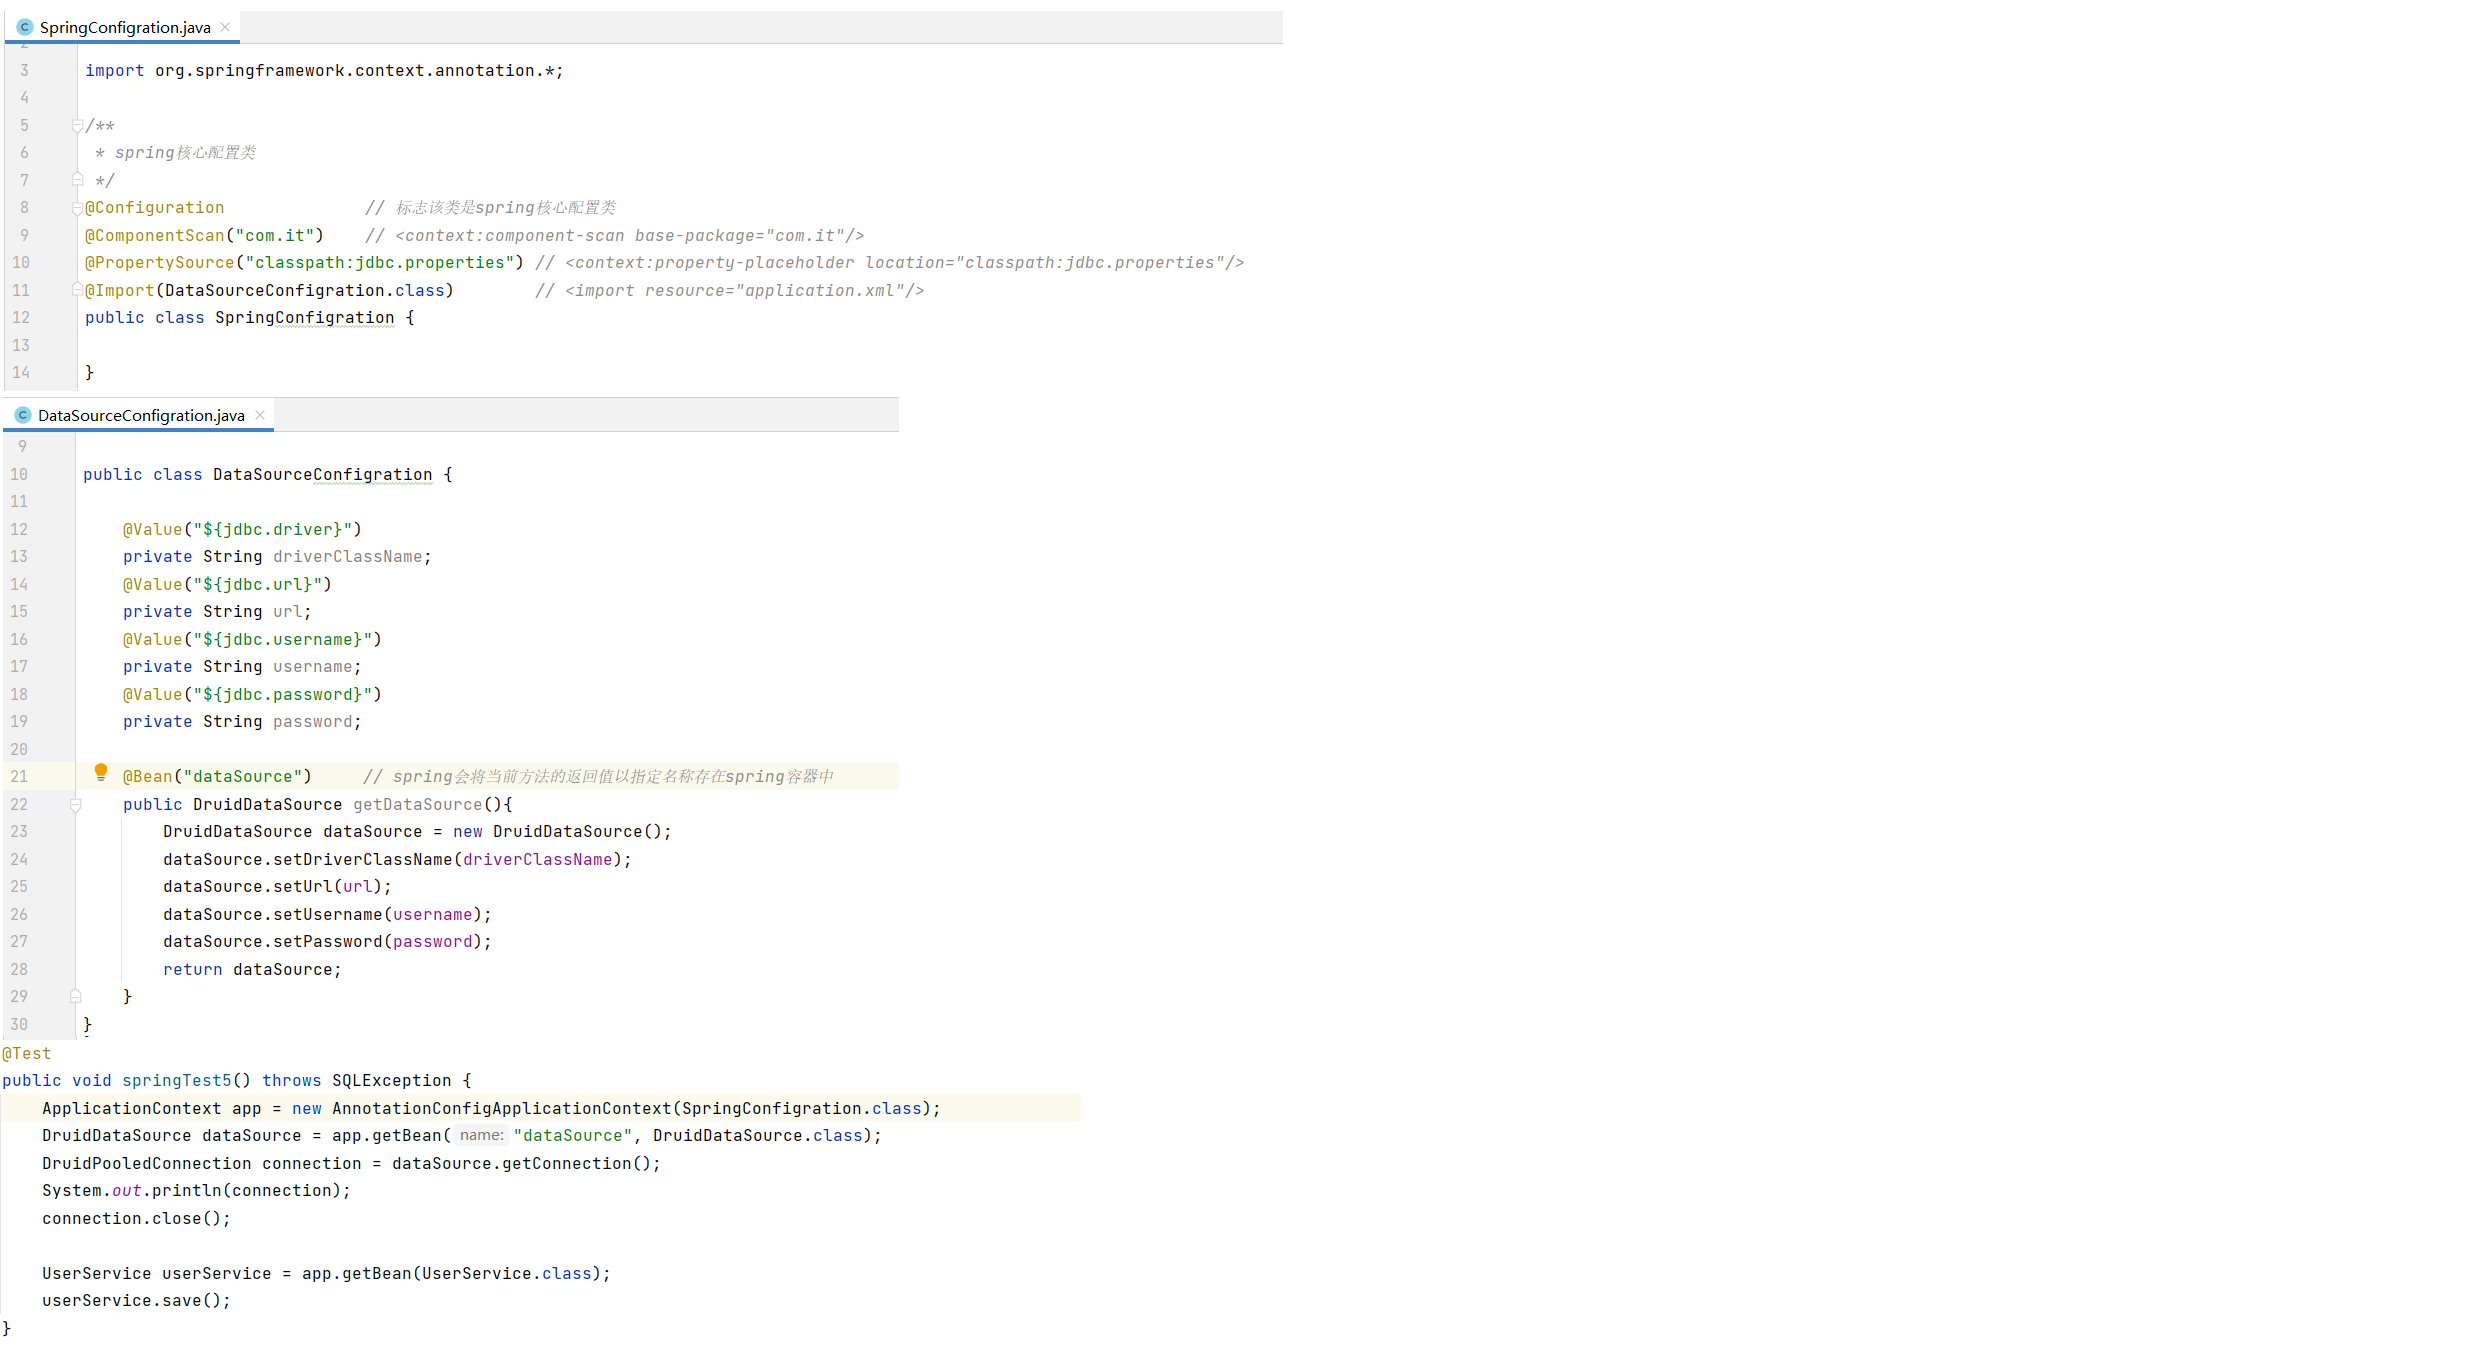This screenshot has width=2471, height=1349.
Task: Click fold end marker at line 29
Action: pos(75,996)
